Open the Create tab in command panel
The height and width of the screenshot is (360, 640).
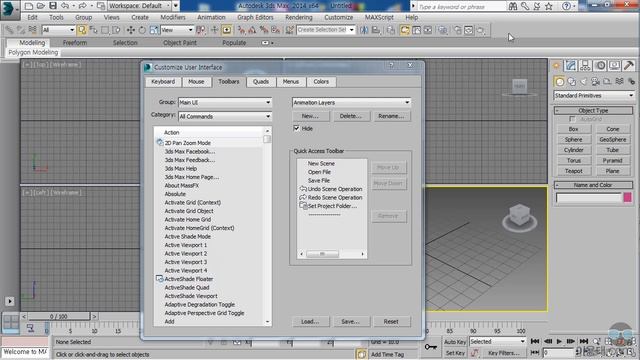click(x=556, y=65)
